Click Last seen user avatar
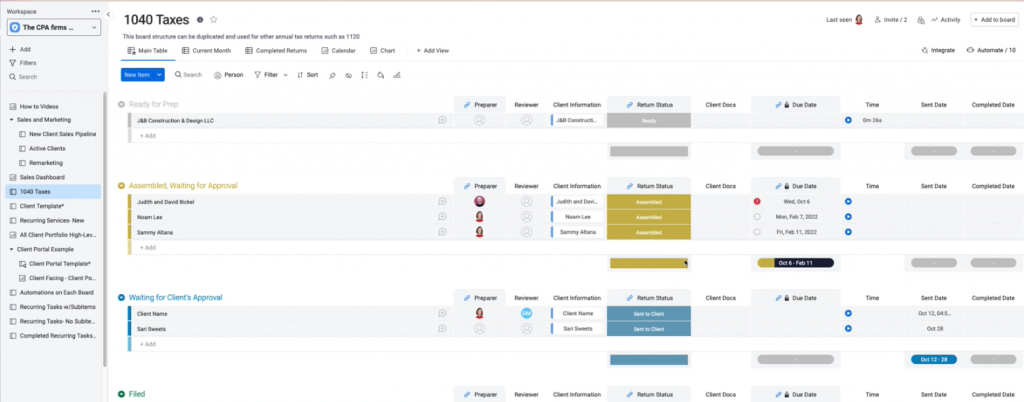 pyautogui.click(x=859, y=20)
